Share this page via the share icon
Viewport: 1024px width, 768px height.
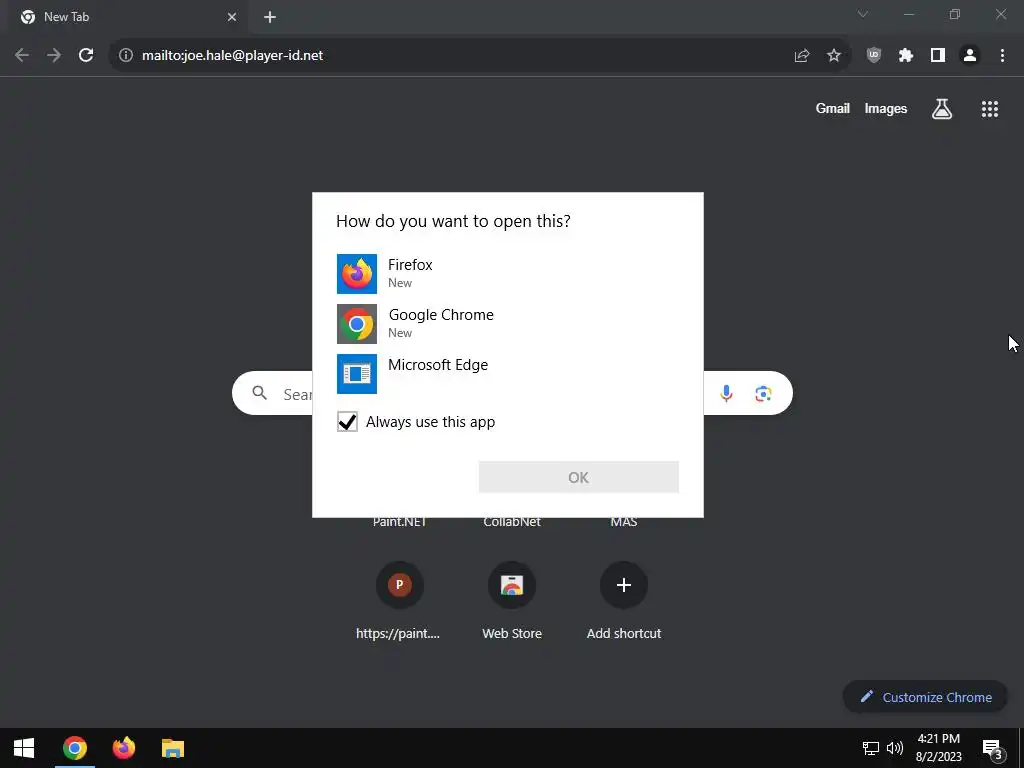802,56
